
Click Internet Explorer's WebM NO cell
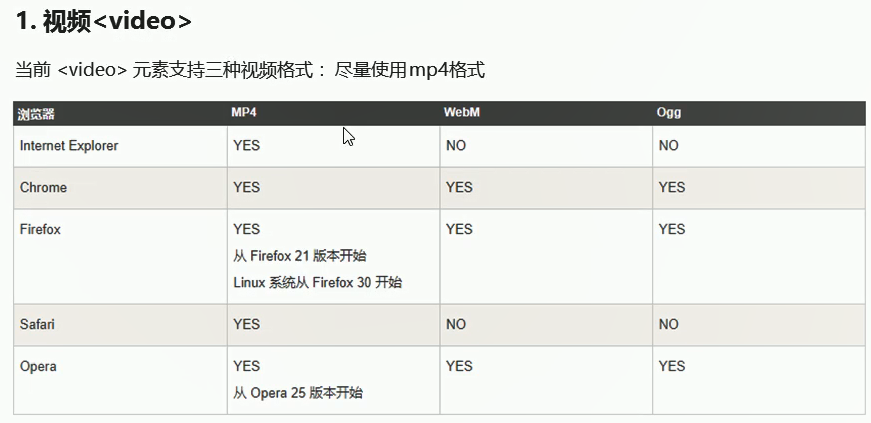coord(456,146)
